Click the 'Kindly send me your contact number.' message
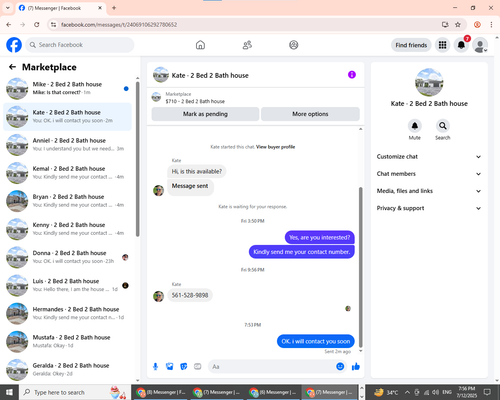Image resolution: width=500 pixels, height=400 pixels. pos(302,252)
